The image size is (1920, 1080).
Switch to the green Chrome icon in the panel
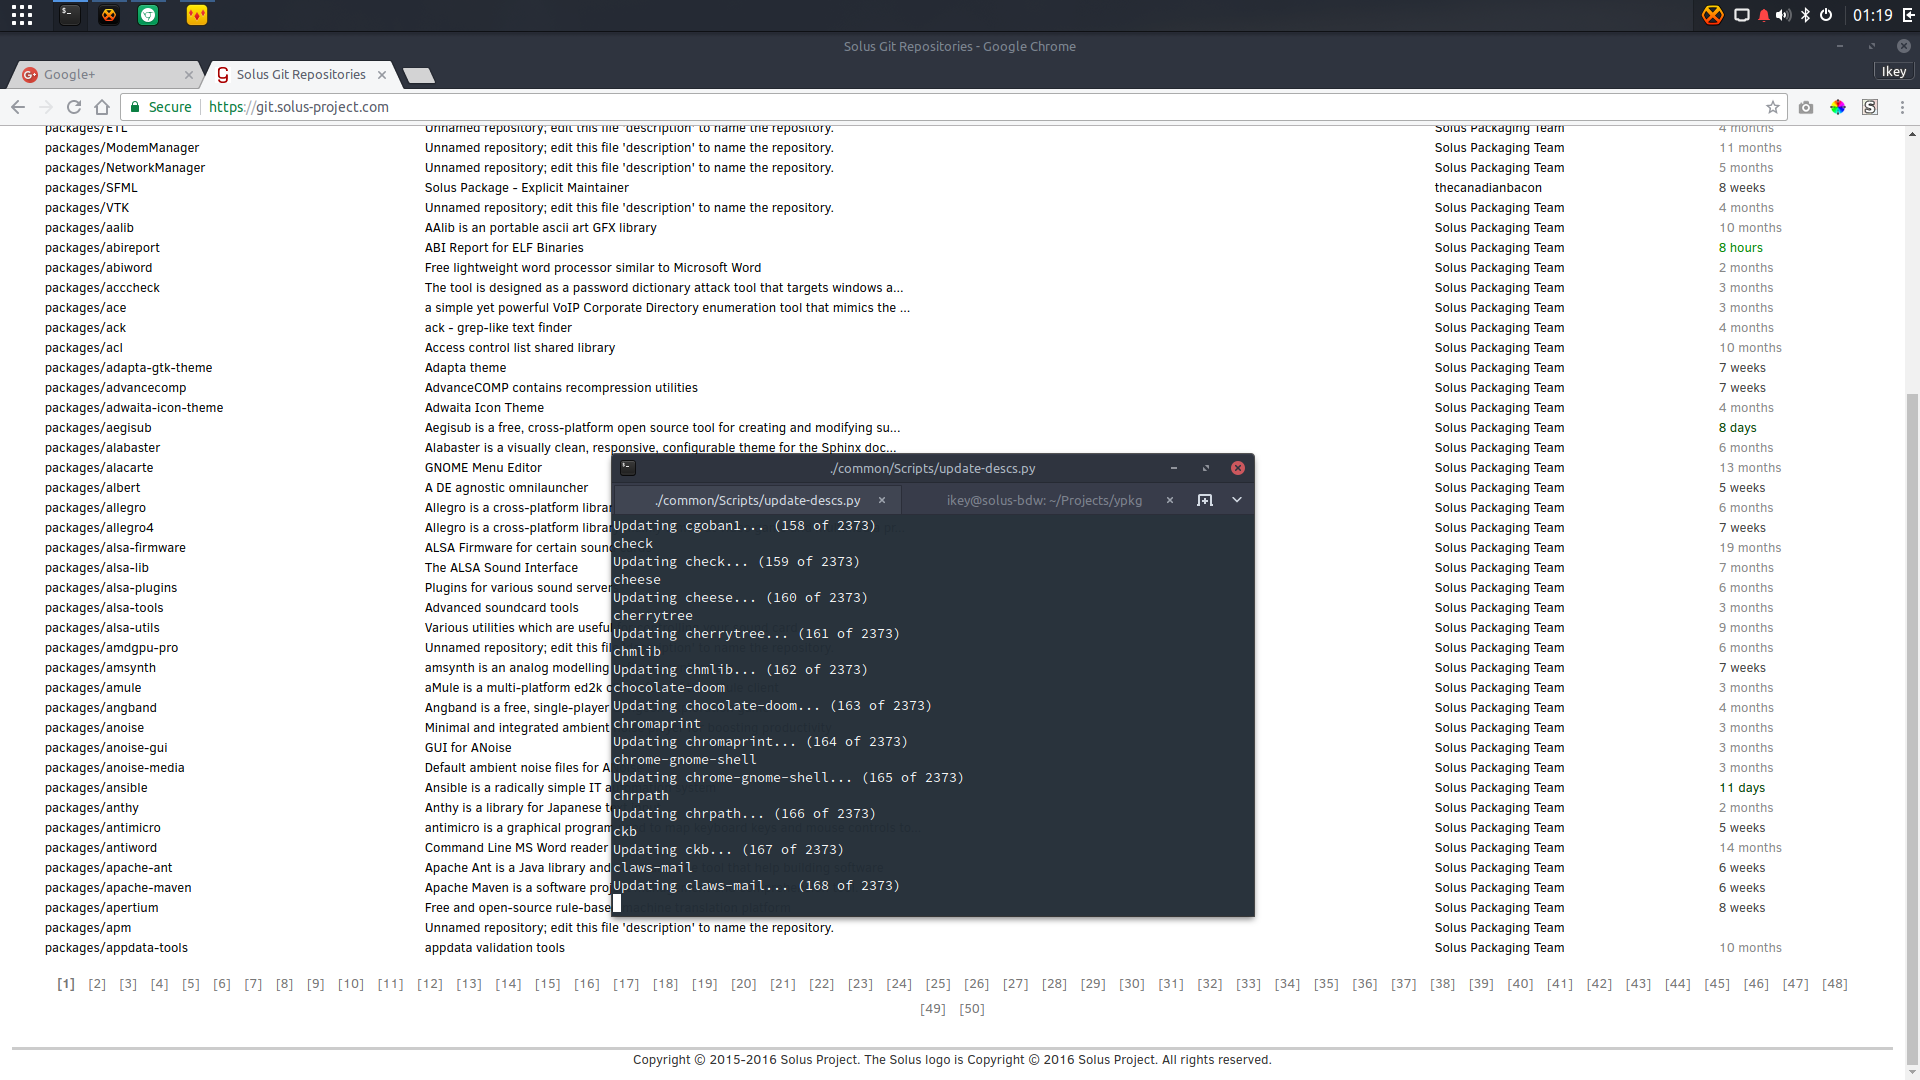click(148, 15)
